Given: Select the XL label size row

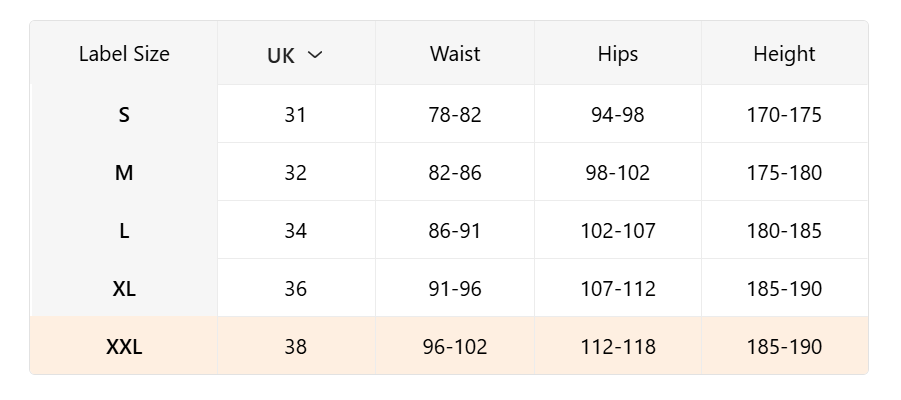Looking at the screenshot, I should point(124,289).
